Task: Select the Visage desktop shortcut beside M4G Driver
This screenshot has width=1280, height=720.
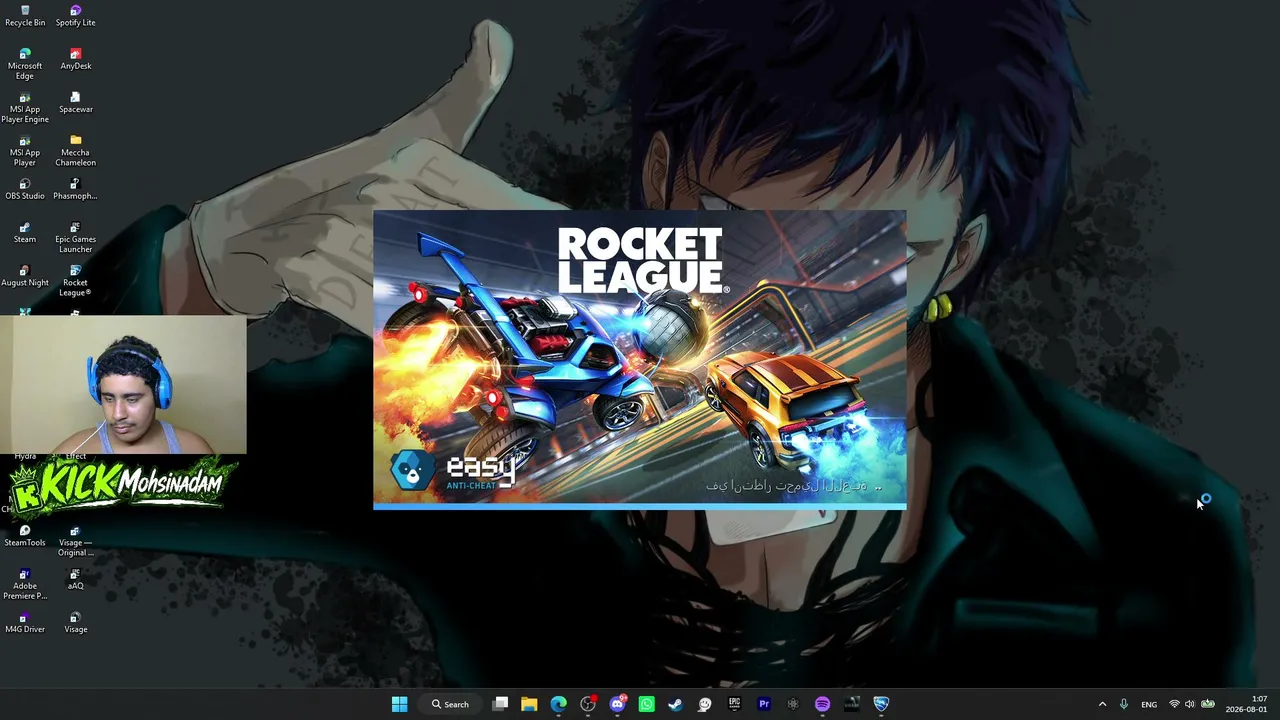Action: (x=75, y=623)
